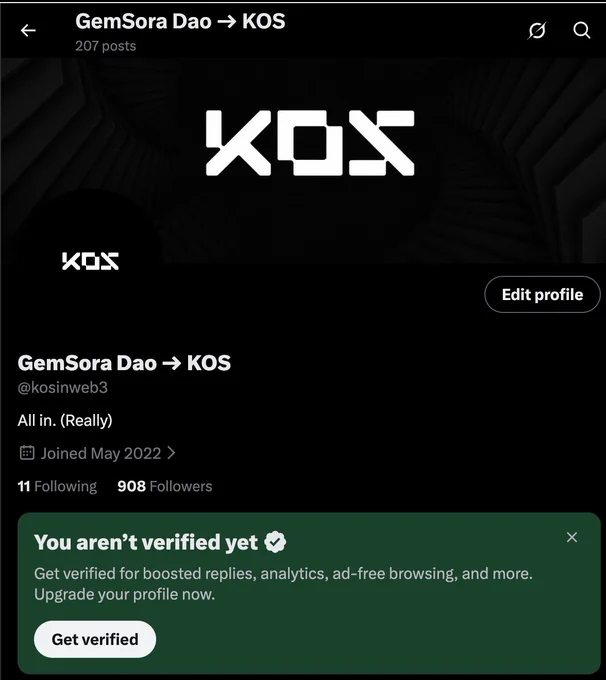Click the Joined May 2022 text
This screenshot has height=680, width=606.
point(101,453)
